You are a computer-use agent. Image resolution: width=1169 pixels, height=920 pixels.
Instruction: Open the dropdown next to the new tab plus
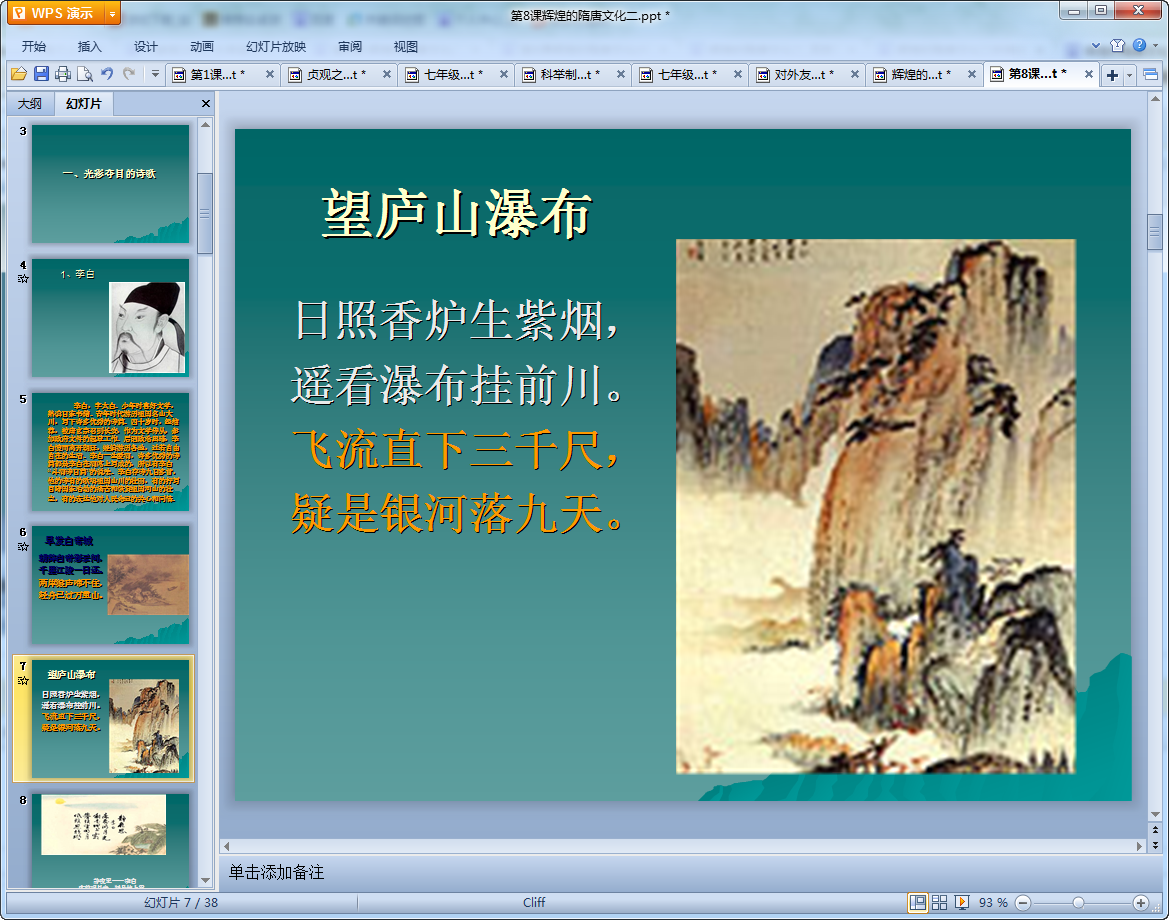(x=1129, y=75)
